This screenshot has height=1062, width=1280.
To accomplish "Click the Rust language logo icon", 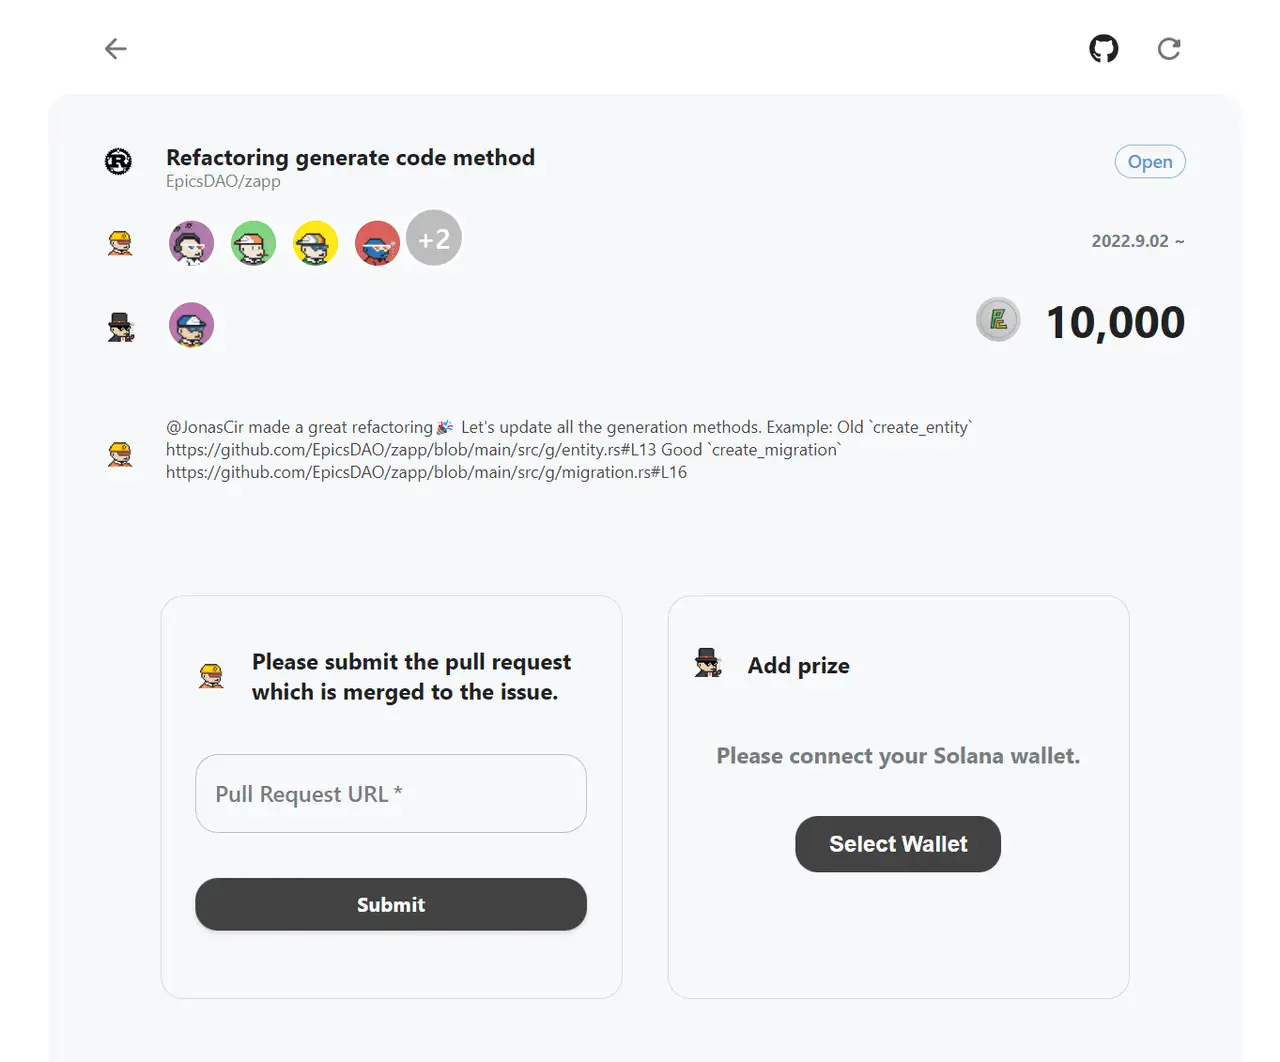I will (x=118, y=161).
